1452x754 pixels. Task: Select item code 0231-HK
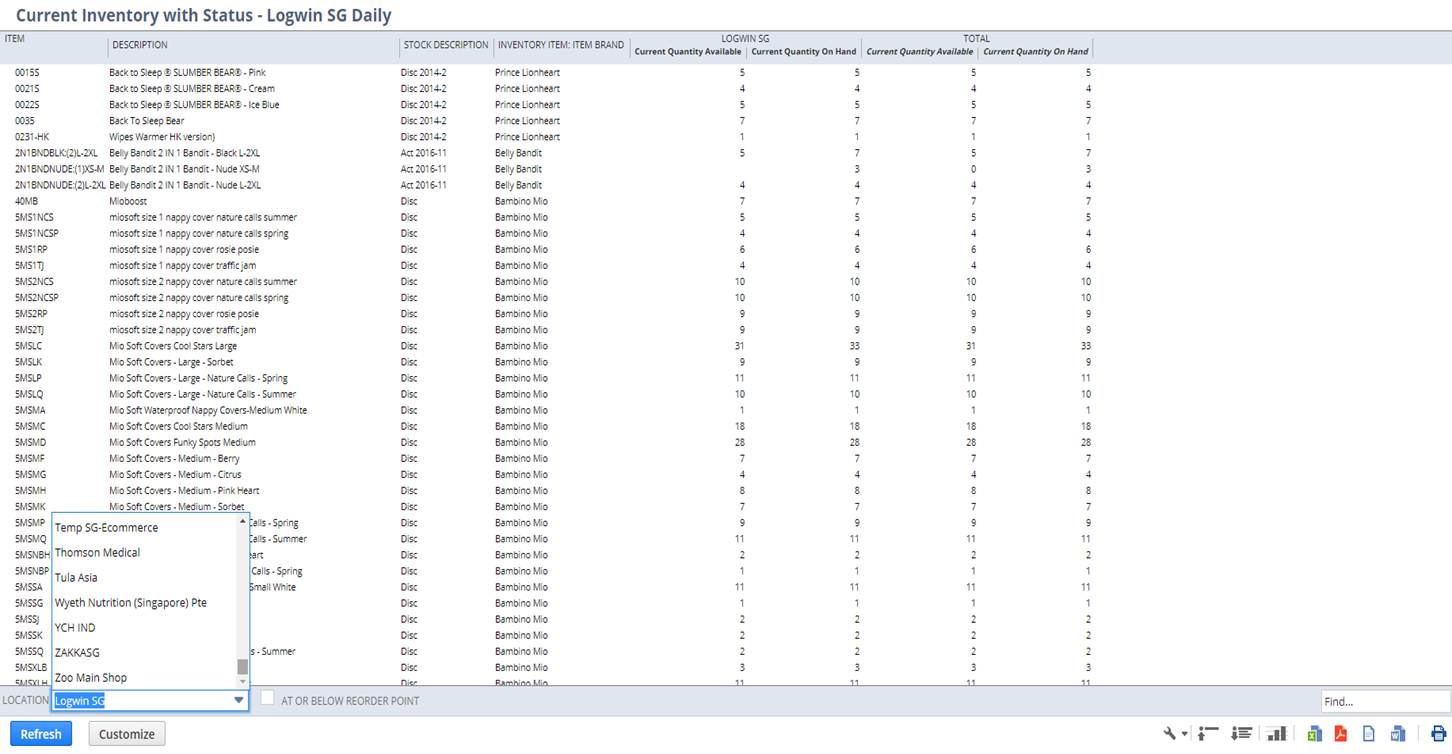tap(32, 137)
